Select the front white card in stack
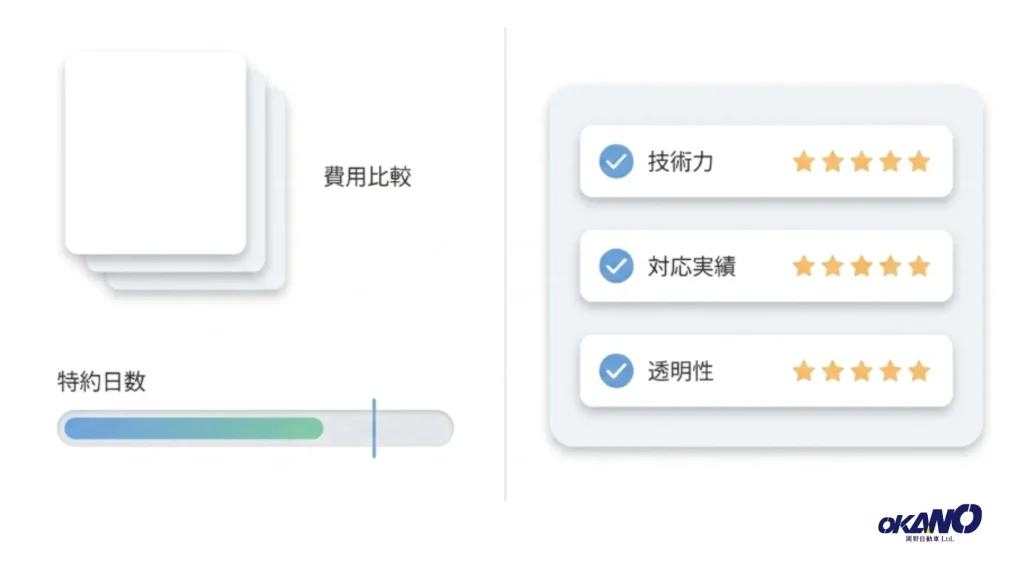The width and height of the screenshot is (1024, 572). pyautogui.click(x=155, y=153)
